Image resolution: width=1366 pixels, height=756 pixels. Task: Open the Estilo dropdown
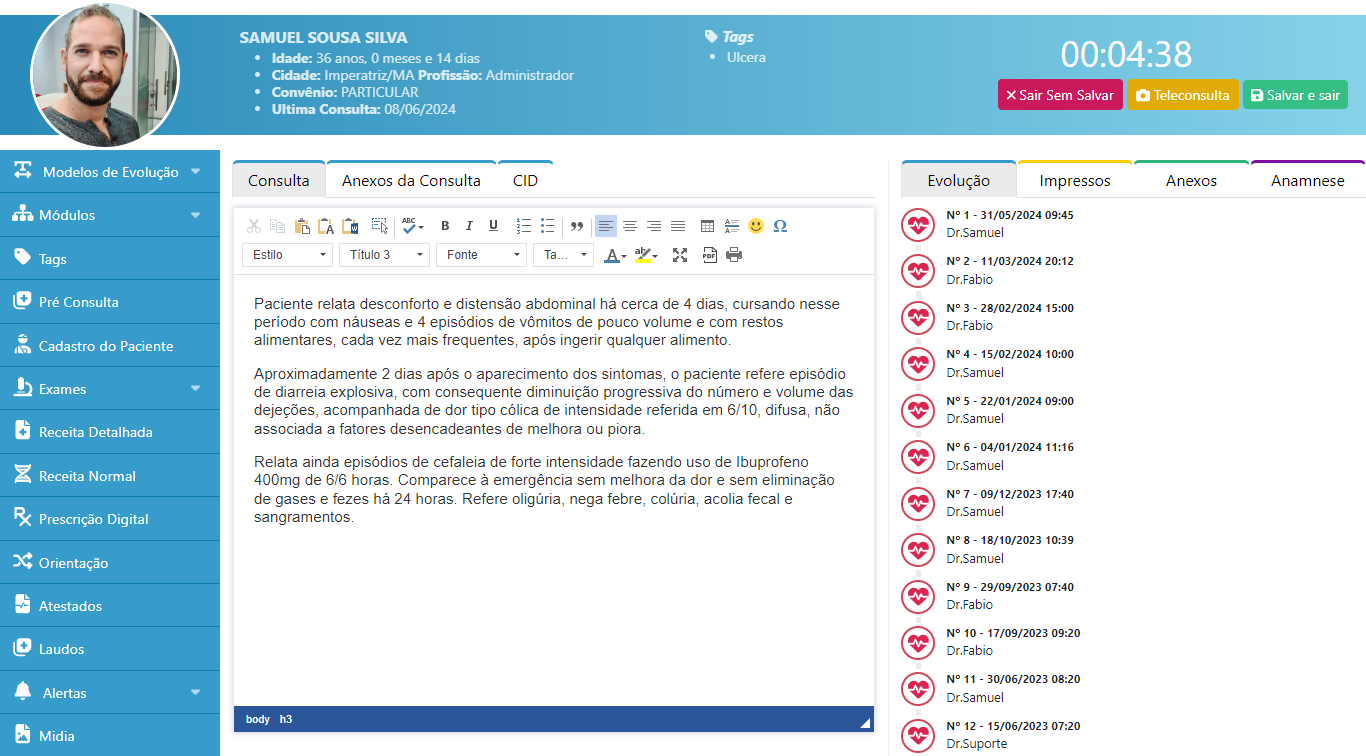pyautogui.click(x=287, y=255)
